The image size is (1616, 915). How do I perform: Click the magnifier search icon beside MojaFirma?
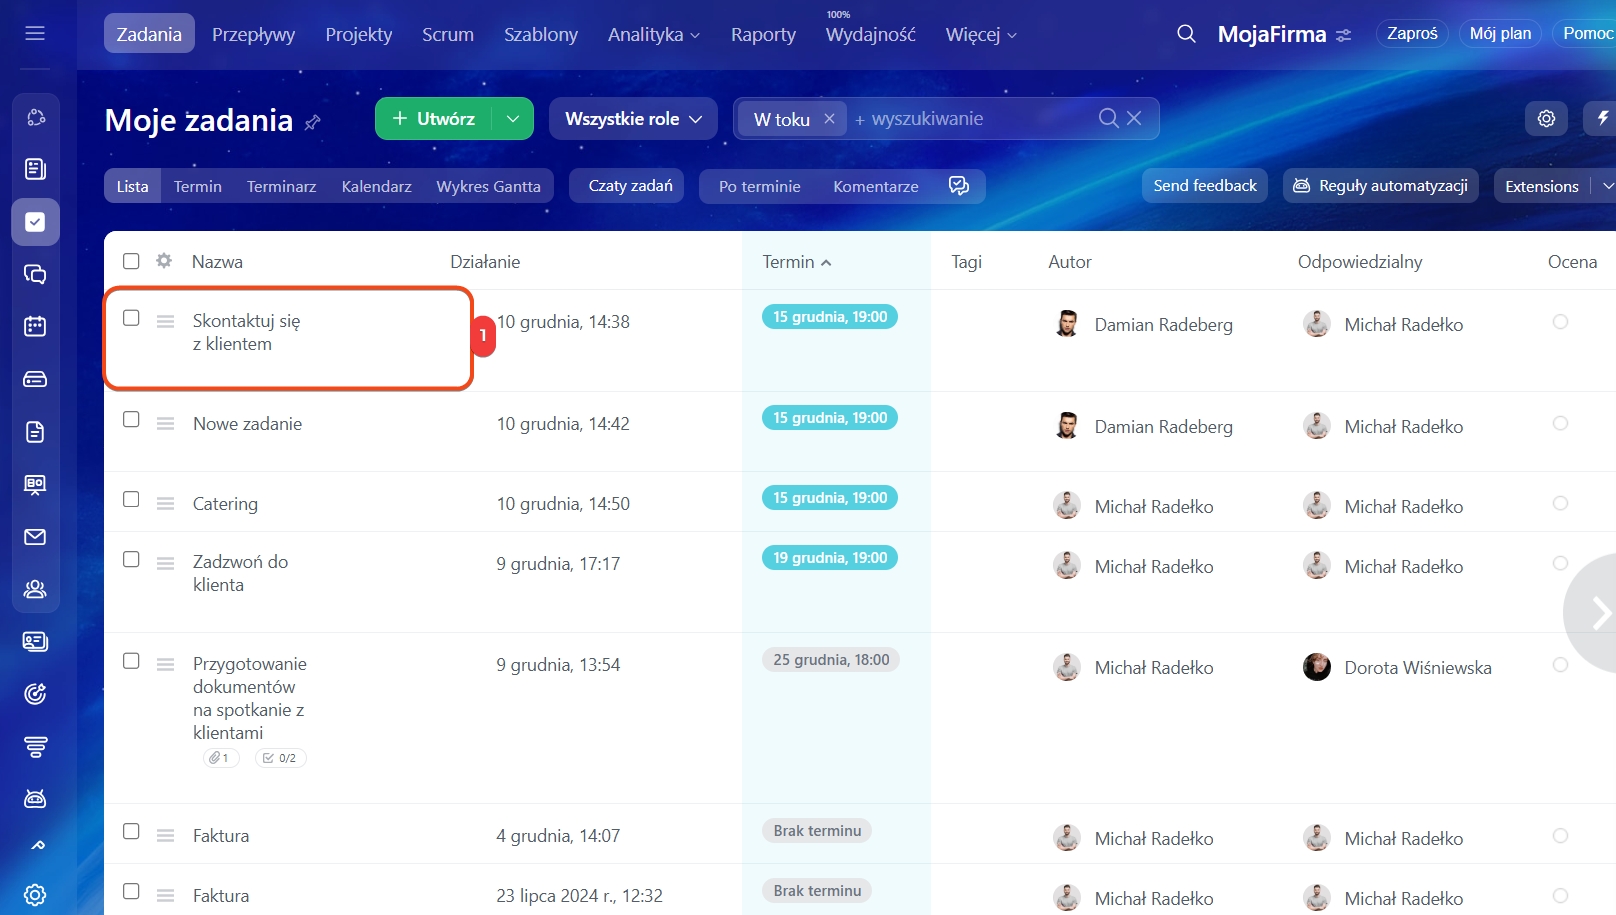(1186, 34)
